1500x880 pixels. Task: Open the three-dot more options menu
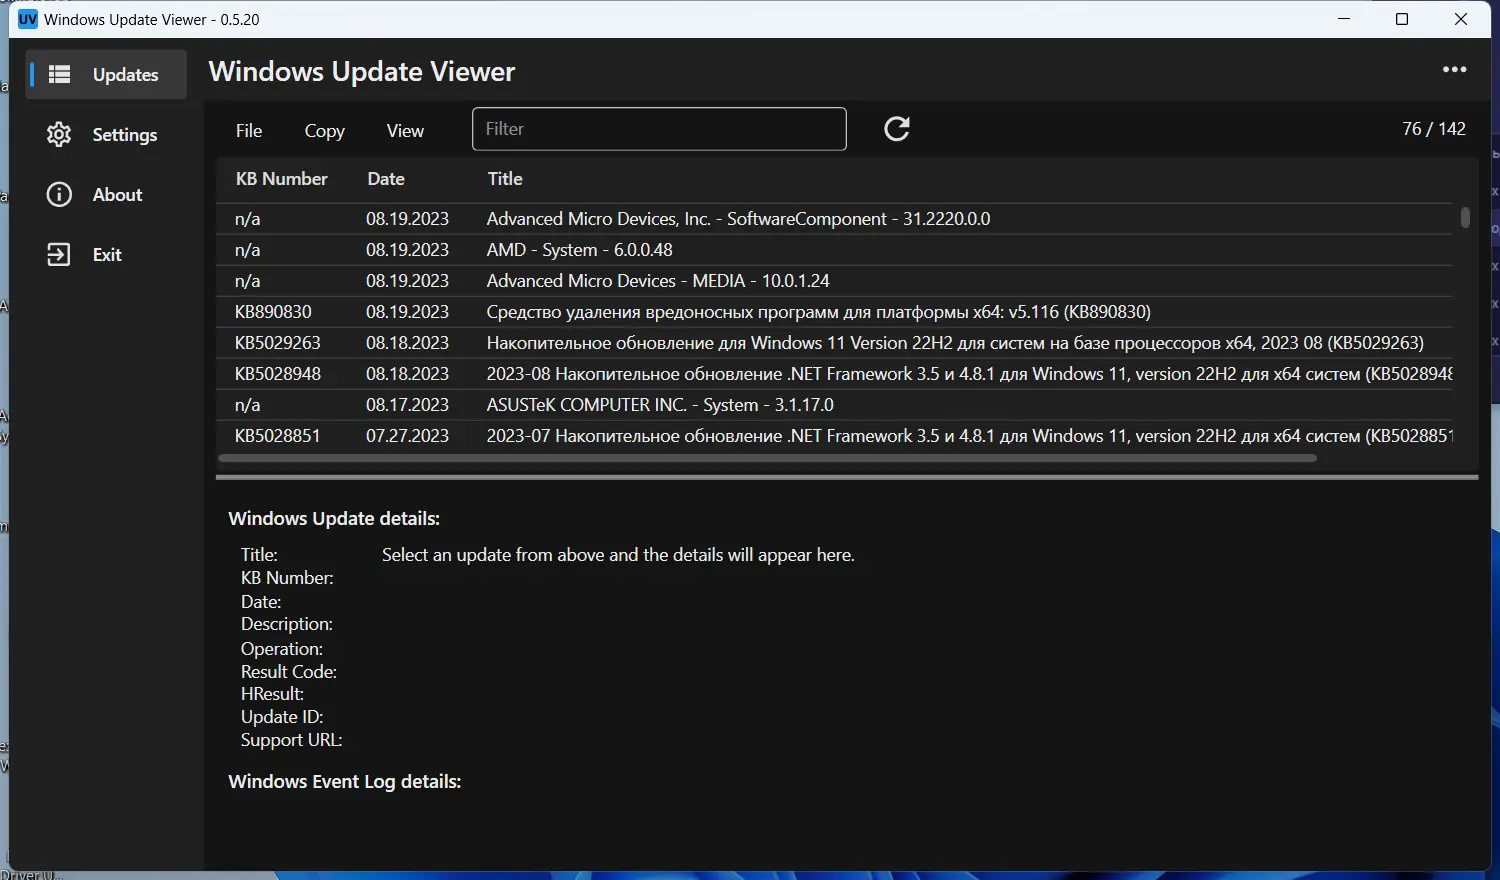pyautogui.click(x=1454, y=70)
